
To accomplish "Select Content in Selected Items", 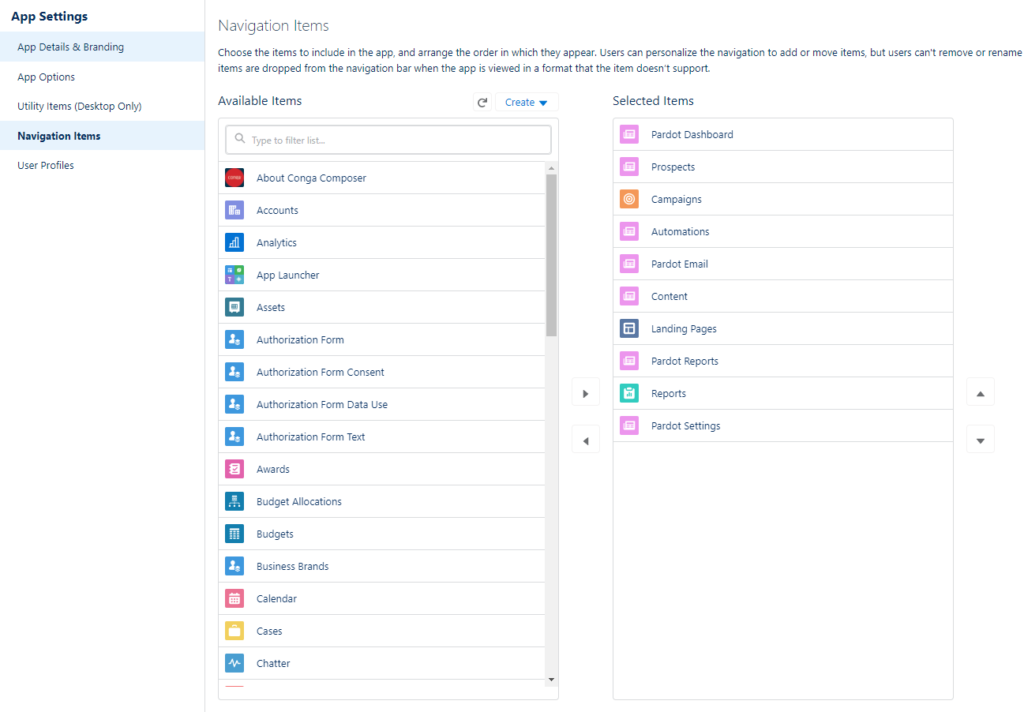I will point(783,296).
